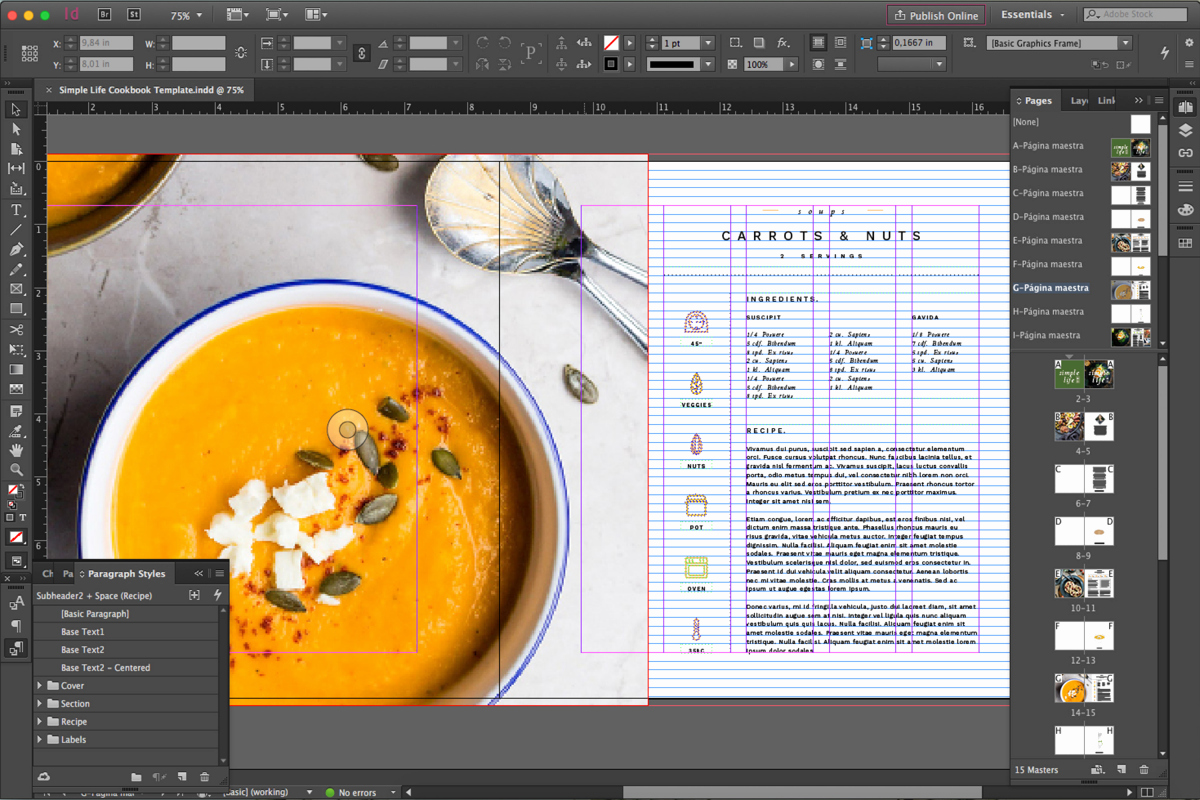Select the Zoom tool

(16, 470)
